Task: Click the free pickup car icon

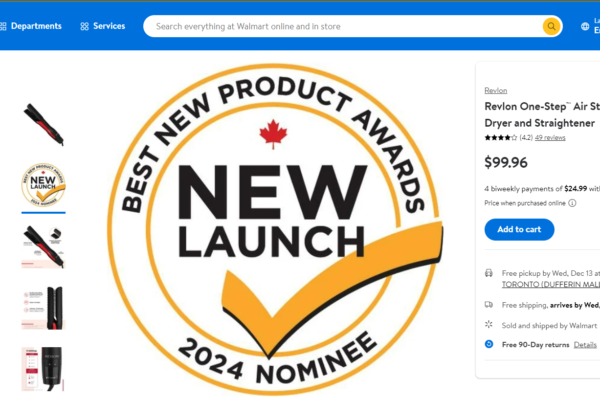Action: point(489,272)
